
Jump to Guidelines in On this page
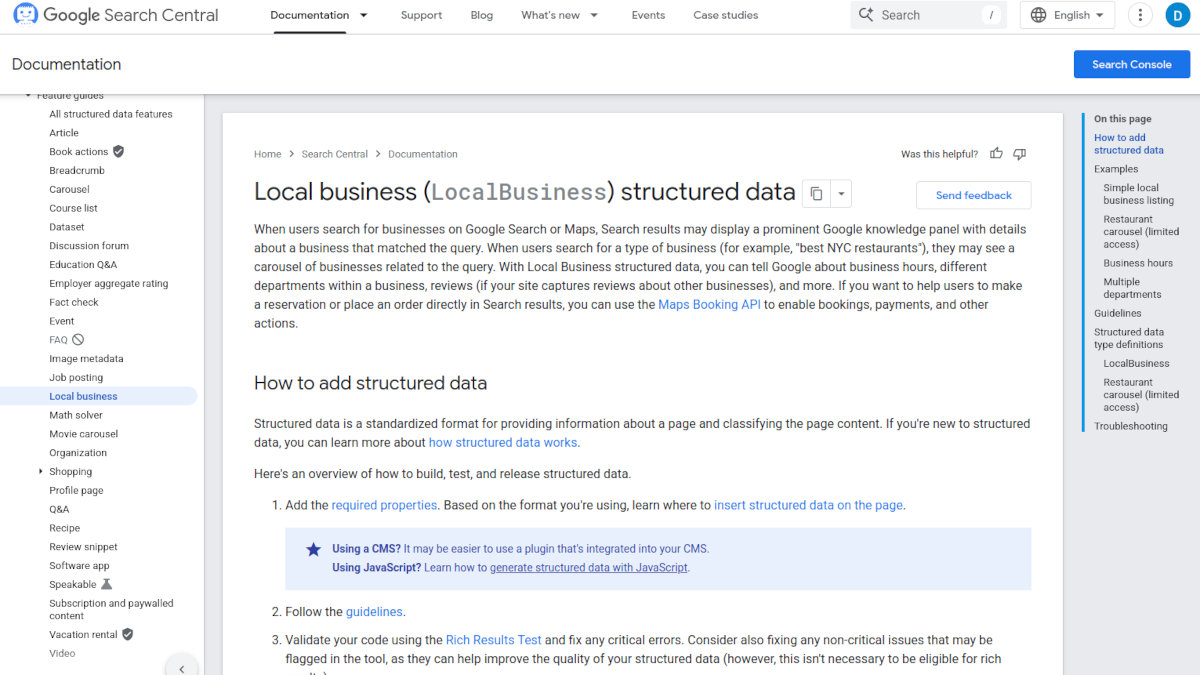coord(1118,313)
